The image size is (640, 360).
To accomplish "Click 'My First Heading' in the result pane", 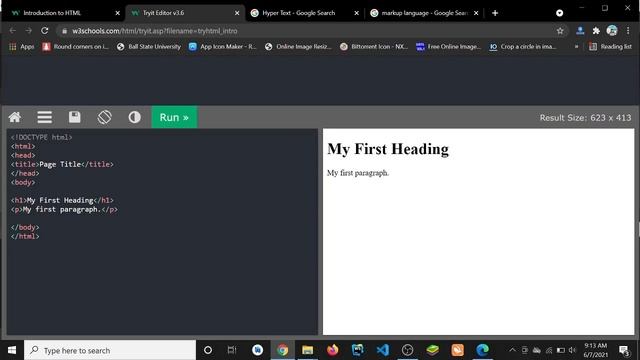I will (x=388, y=149).
